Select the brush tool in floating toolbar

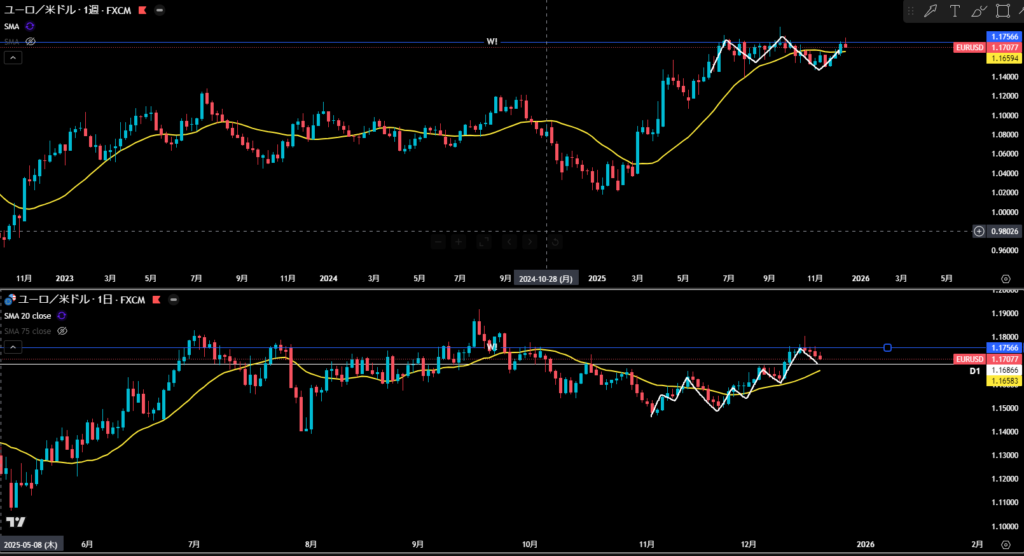point(979,11)
